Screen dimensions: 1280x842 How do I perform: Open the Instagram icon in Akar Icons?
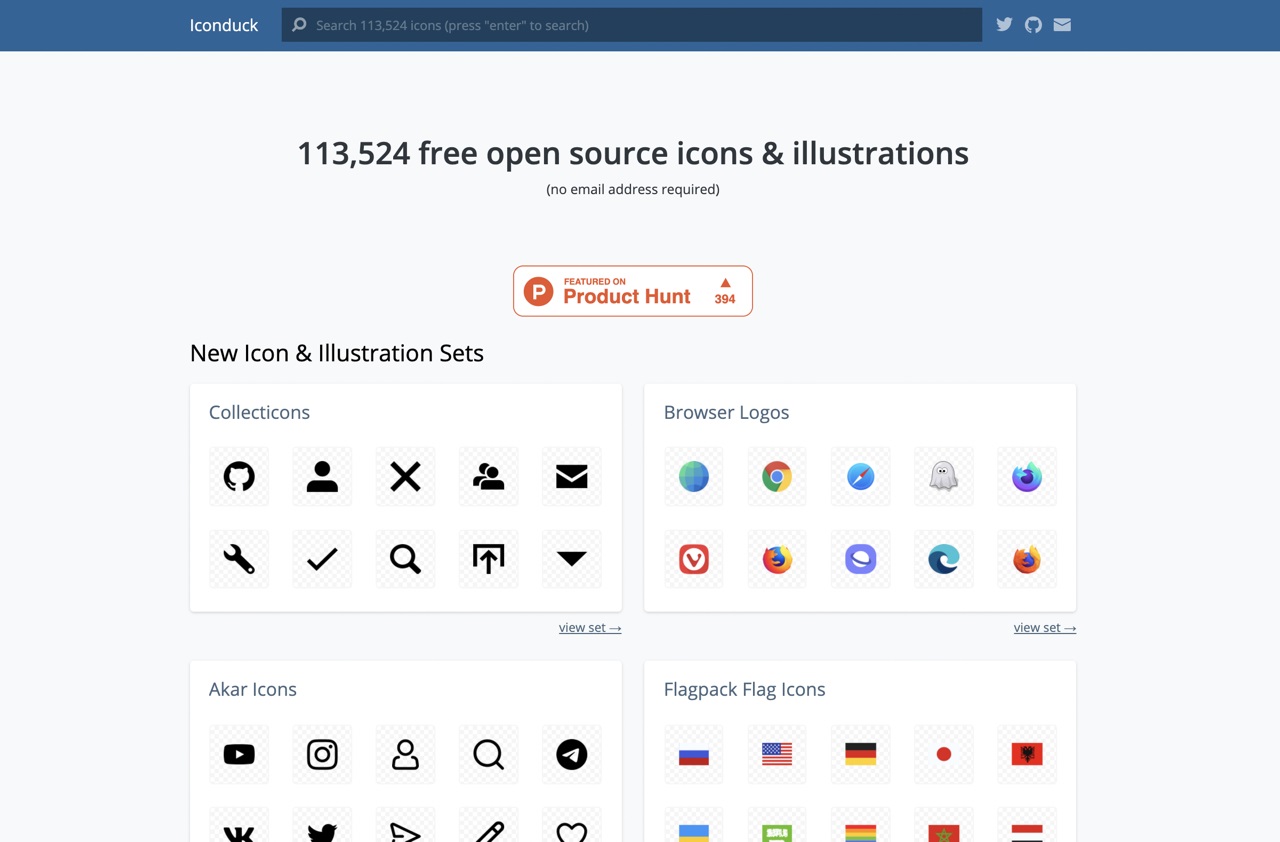click(322, 754)
